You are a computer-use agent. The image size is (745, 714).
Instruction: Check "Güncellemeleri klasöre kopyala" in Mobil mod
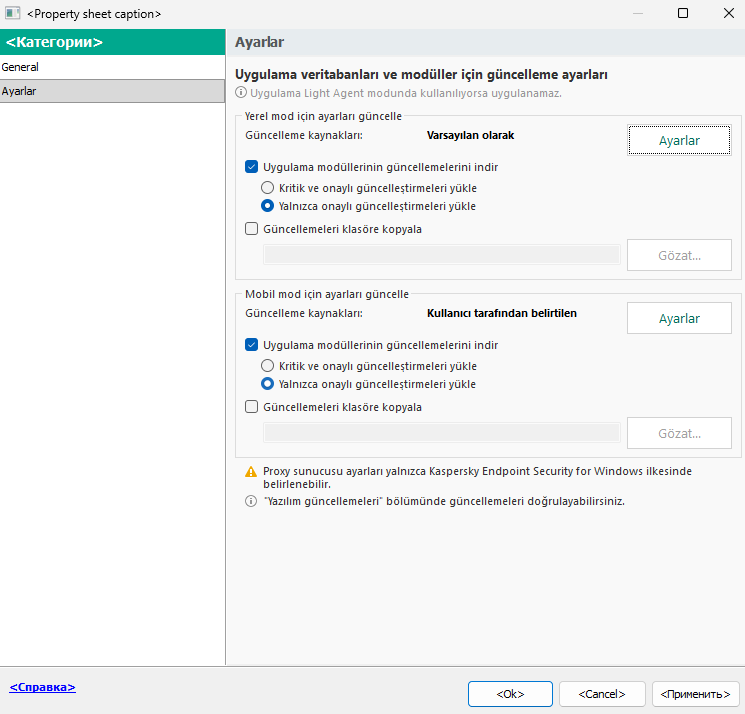(252, 407)
